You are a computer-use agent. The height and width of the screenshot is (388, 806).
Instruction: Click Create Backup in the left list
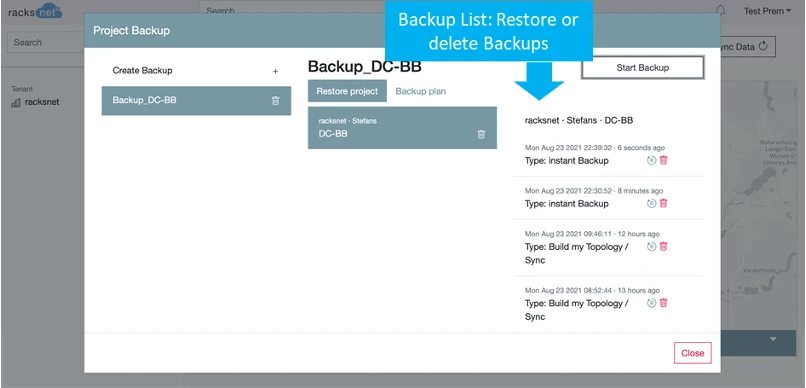196,71
